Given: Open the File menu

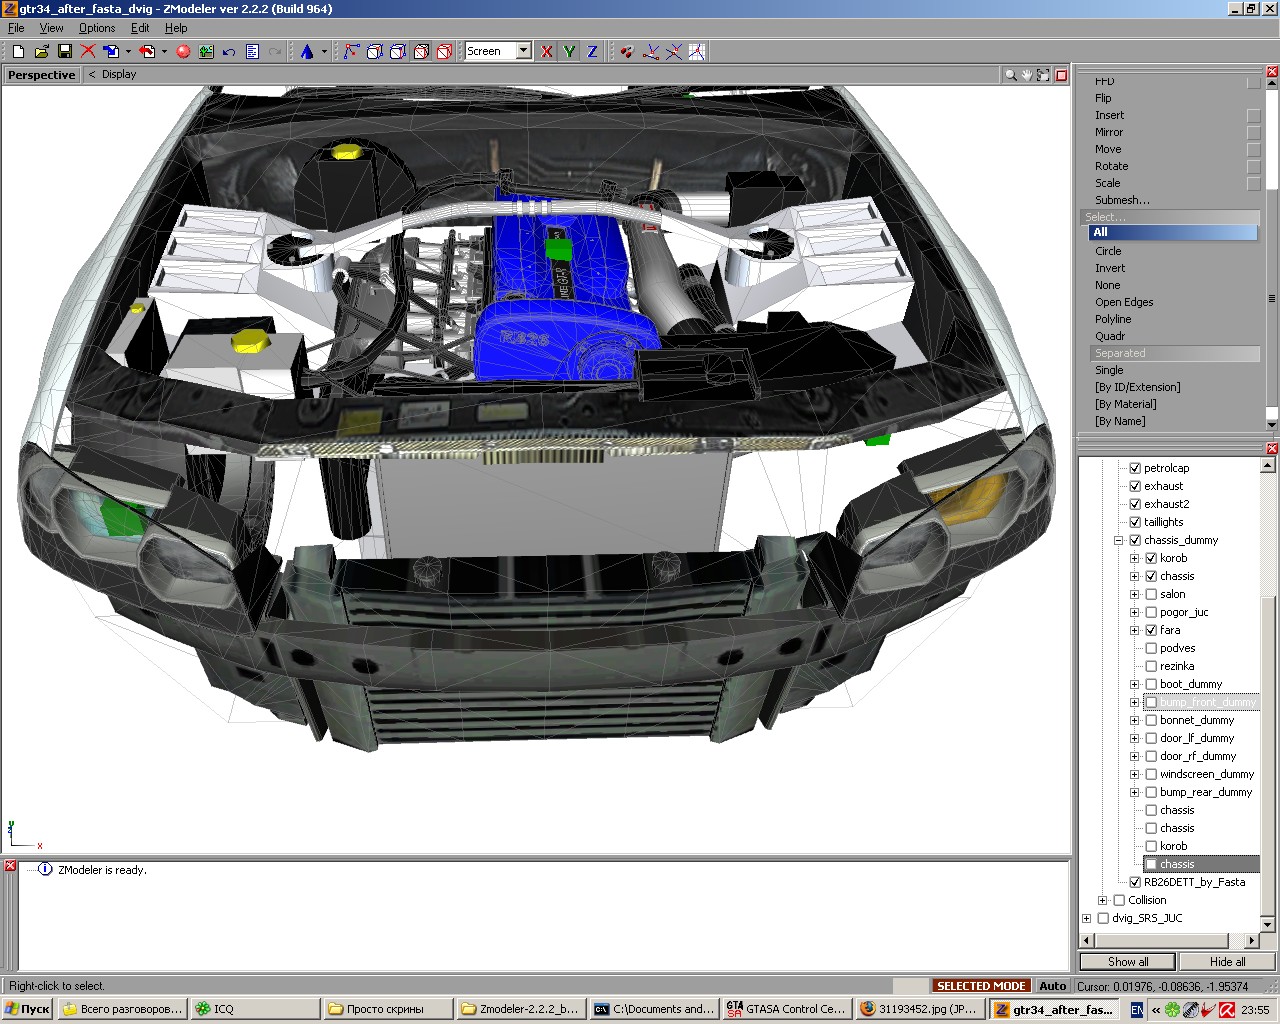Looking at the screenshot, I should (16, 28).
